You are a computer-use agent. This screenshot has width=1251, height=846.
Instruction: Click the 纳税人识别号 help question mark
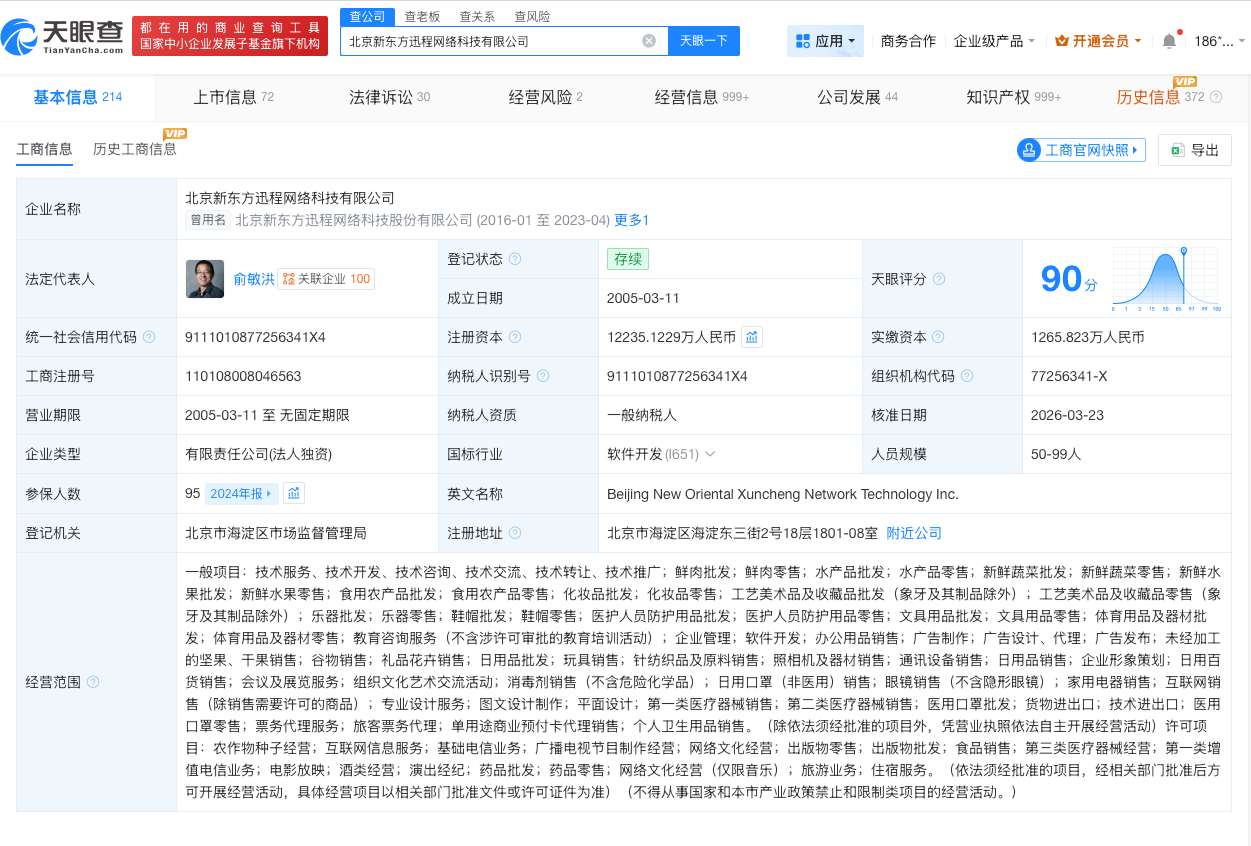click(543, 376)
